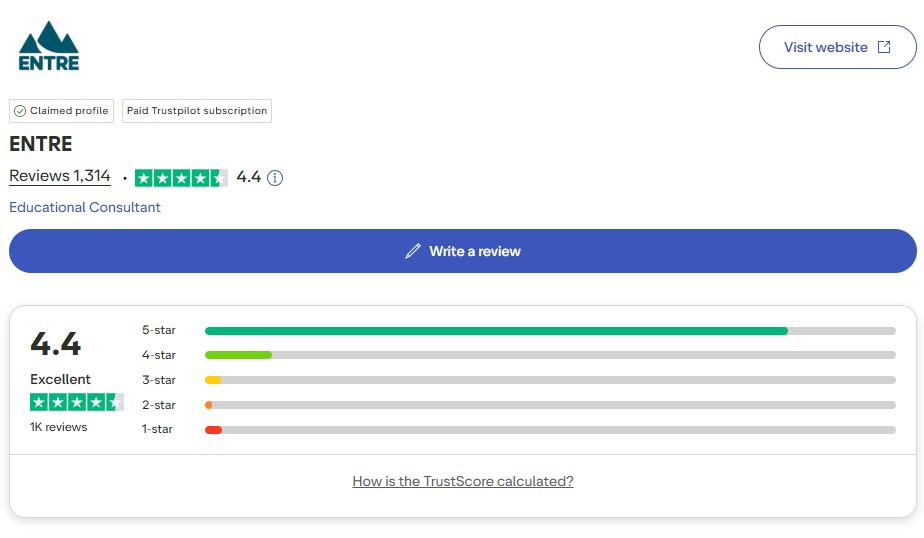
Task: Open the TrustScore info icon
Action: coord(275,177)
